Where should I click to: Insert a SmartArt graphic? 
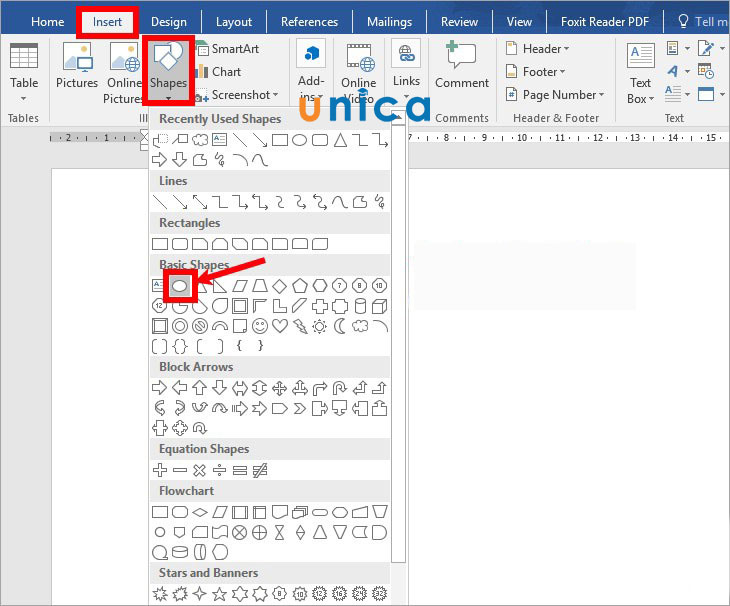(x=228, y=48)
